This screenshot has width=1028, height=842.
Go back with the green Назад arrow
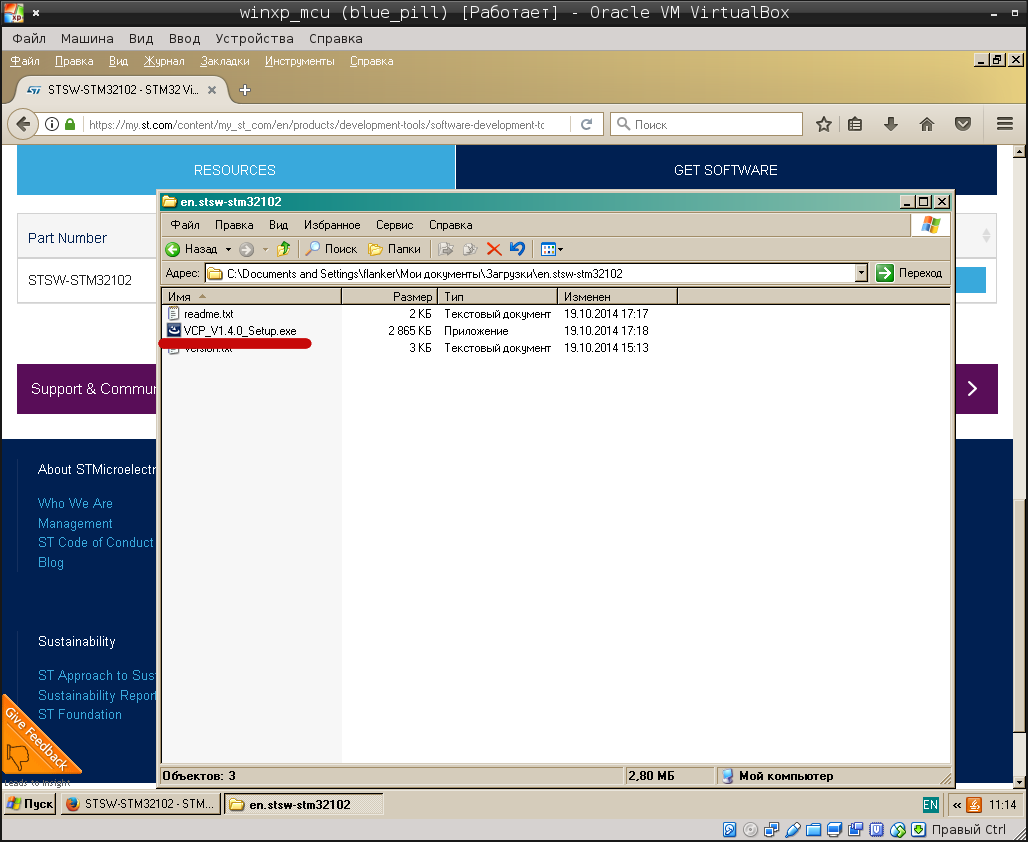[x=191, y=249]
